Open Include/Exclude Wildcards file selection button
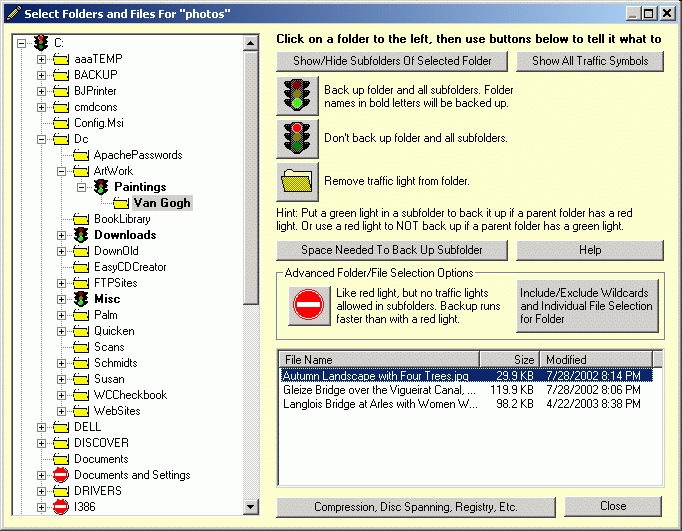 (587, 306)
